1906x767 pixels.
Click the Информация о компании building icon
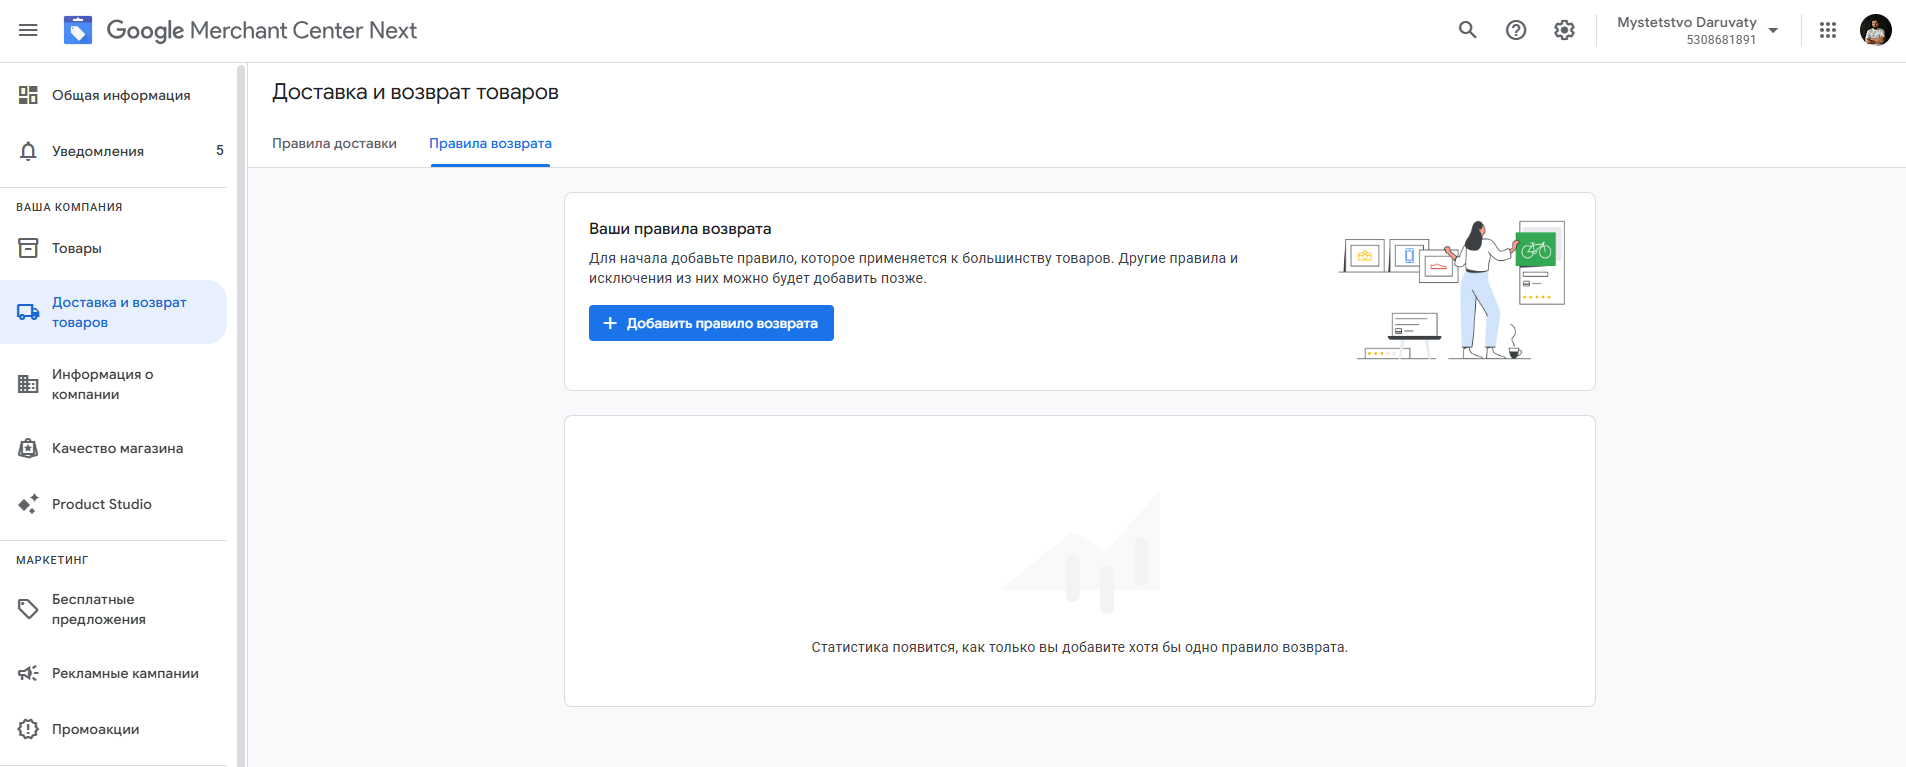tap(28, 384)
